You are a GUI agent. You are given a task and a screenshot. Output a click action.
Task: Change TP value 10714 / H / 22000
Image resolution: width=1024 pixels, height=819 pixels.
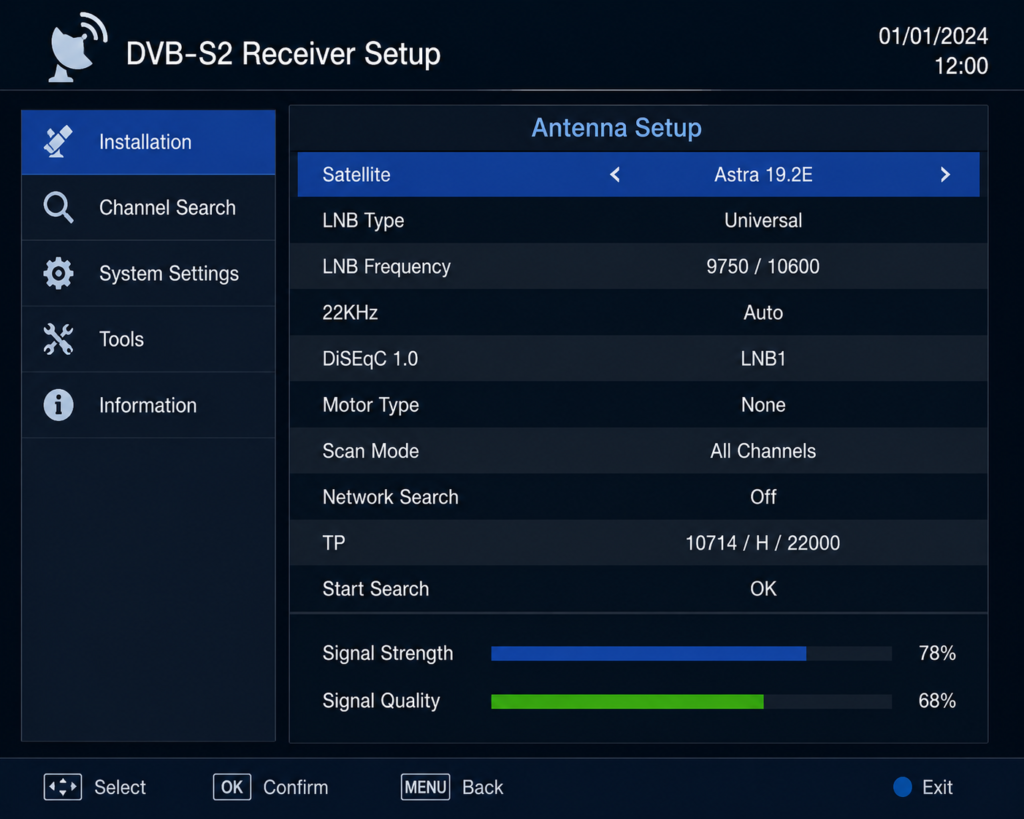point(763,543)
